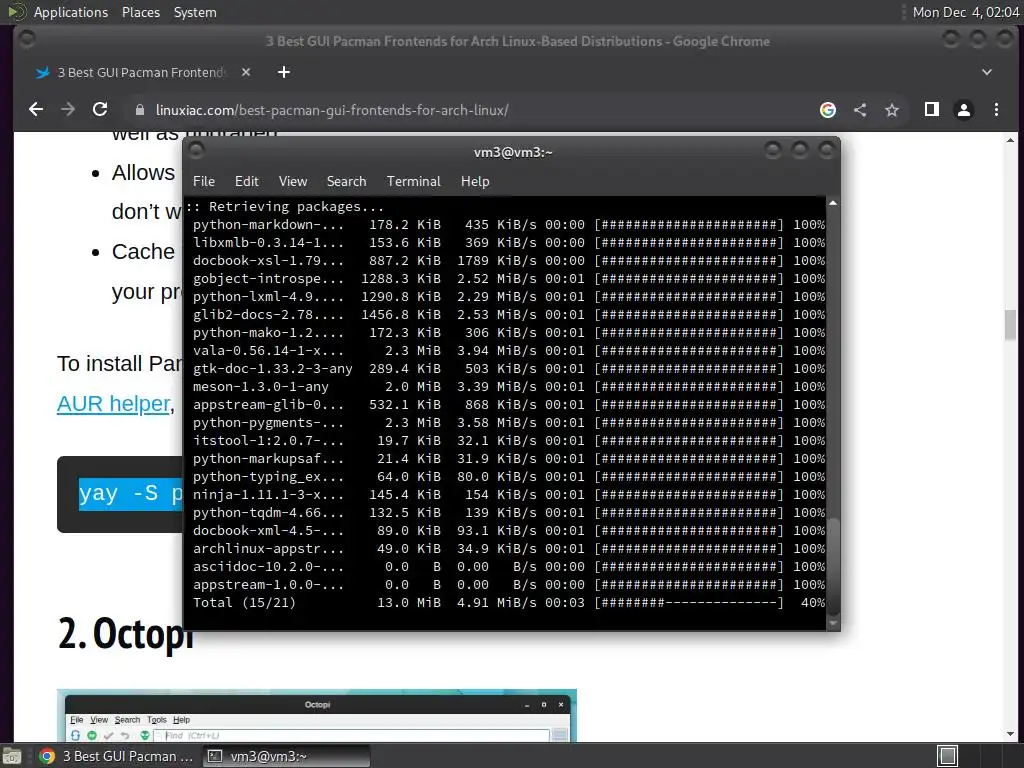Click the 'gtk-doc-1.33.2-3-any' terminal row

pos(509,369)
